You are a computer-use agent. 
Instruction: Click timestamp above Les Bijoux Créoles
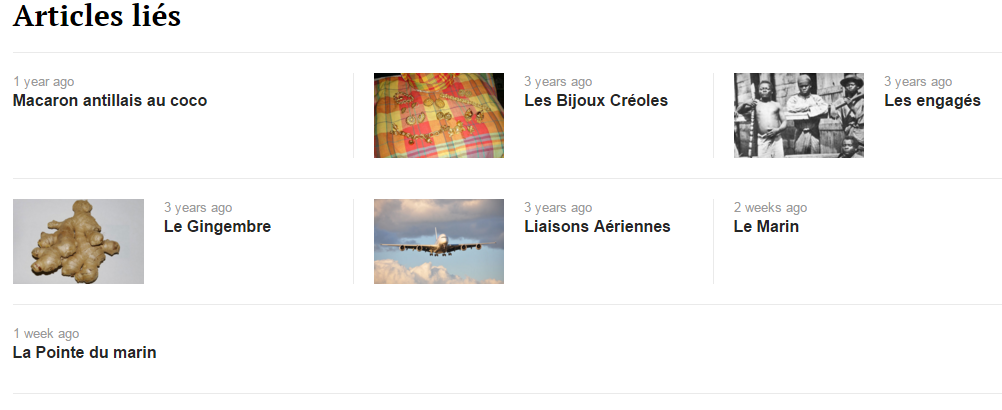[x=558, y=82]
